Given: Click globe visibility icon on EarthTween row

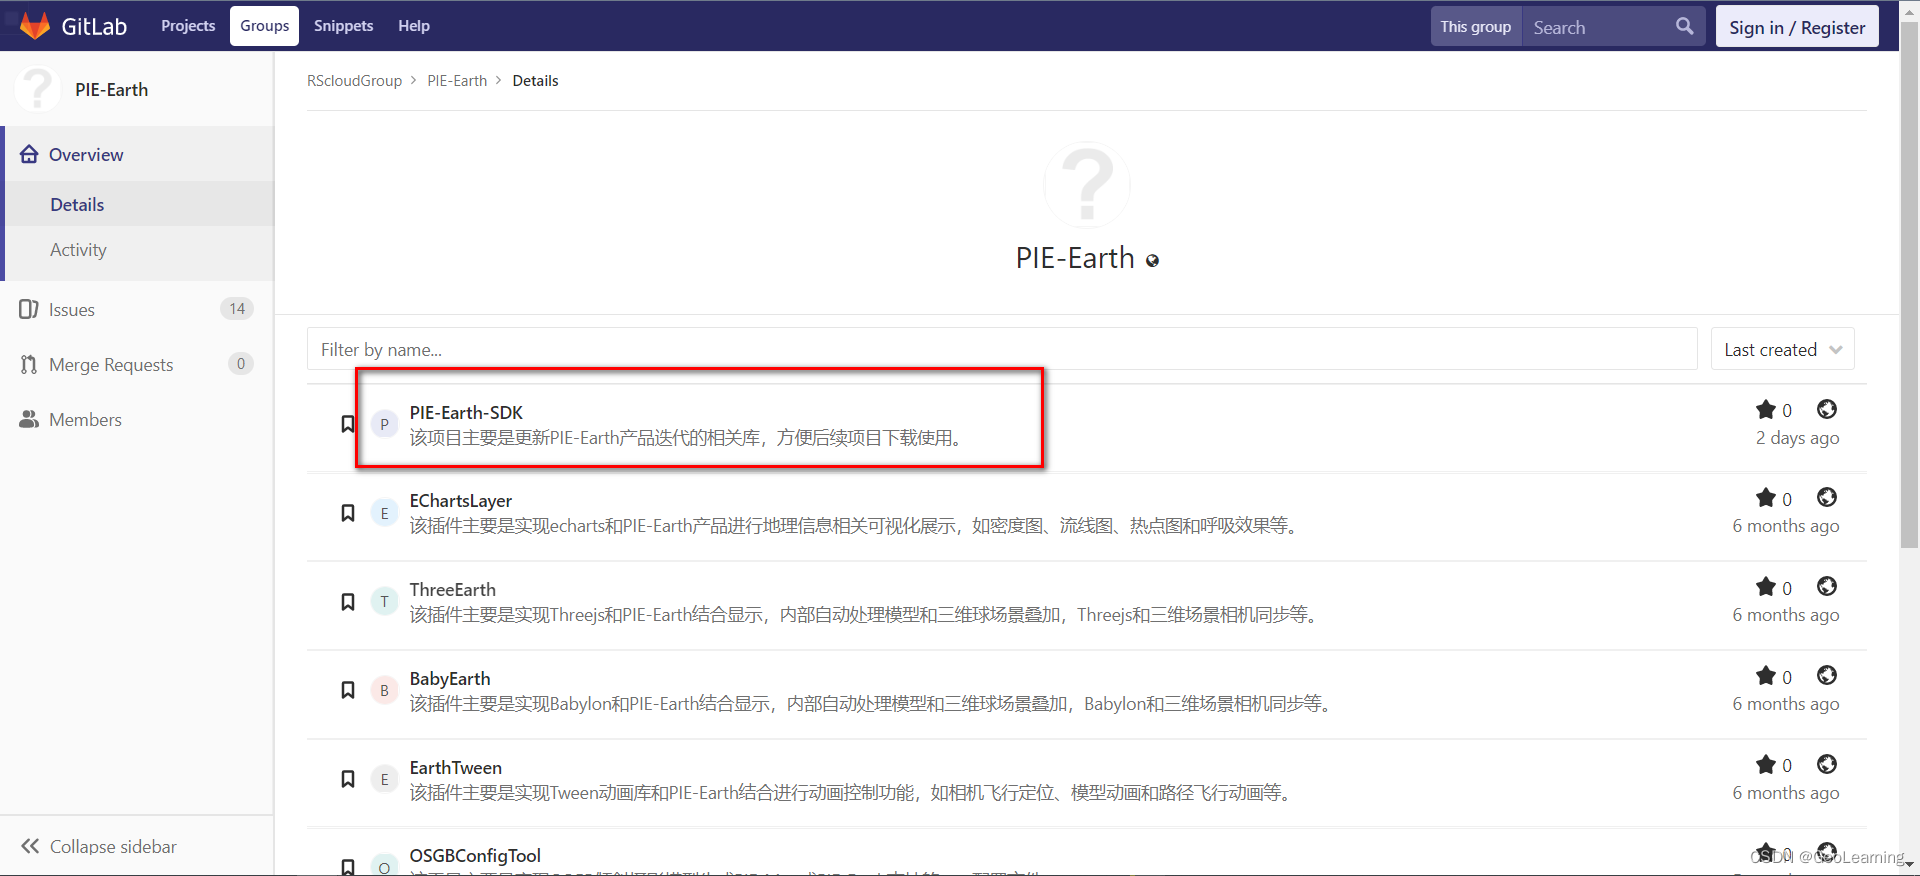Looking at the screenshot, I should pyautogui.click(x=1827, y=764).
